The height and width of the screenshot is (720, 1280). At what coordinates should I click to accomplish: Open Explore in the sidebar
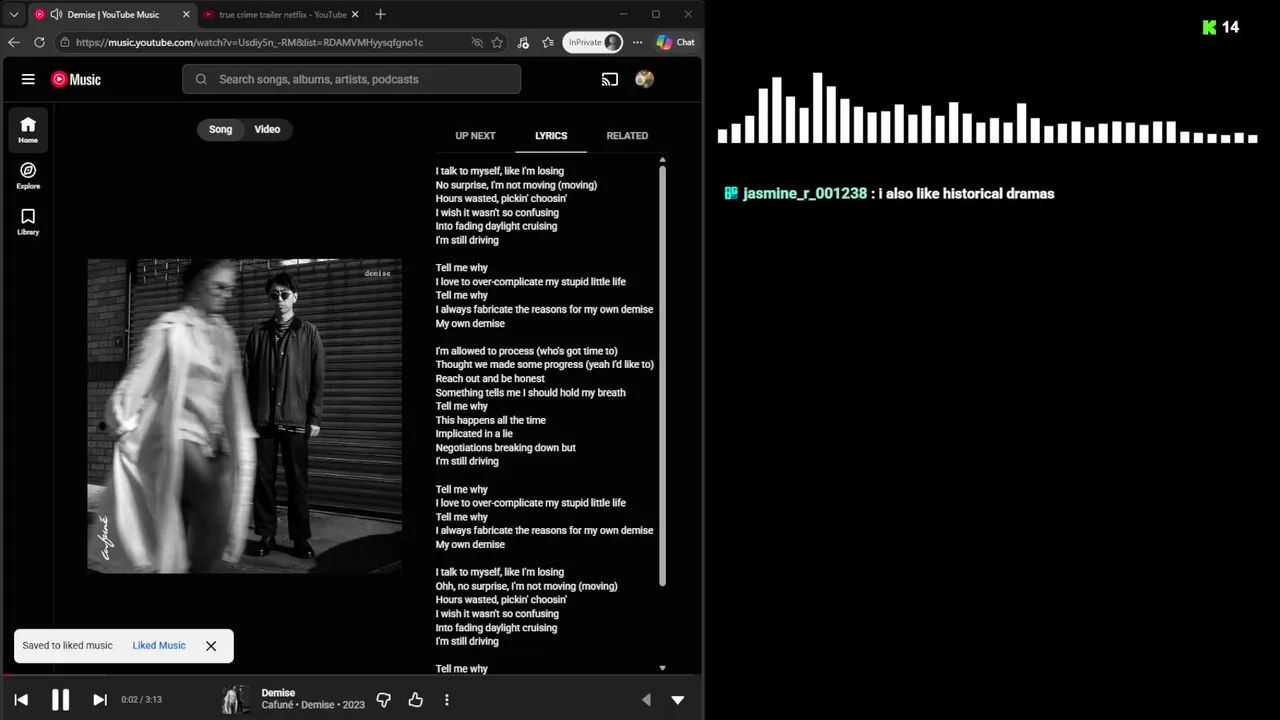coord(28,175)
